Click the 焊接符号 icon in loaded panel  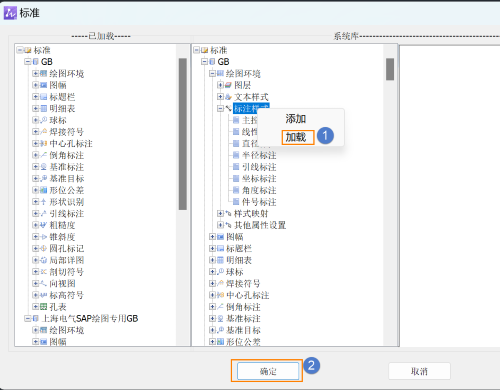click(44, 132)
